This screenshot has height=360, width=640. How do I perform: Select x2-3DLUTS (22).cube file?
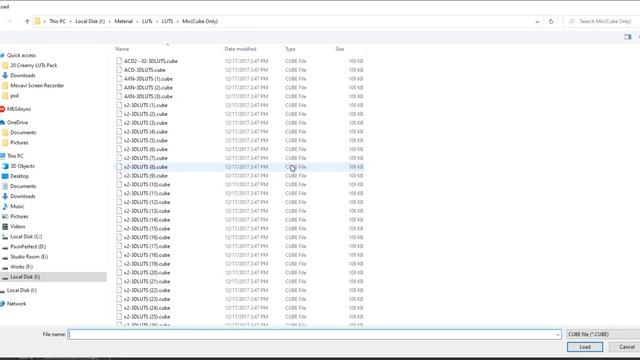tap(147, 290)
